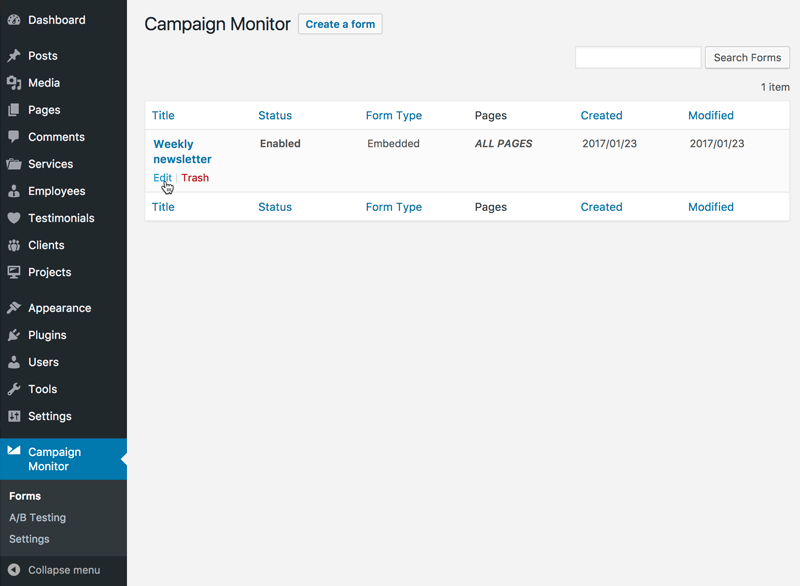This screenshot has height=586, width=800.
Task: Click the Users silhouette icon
Action: (14, 362)
